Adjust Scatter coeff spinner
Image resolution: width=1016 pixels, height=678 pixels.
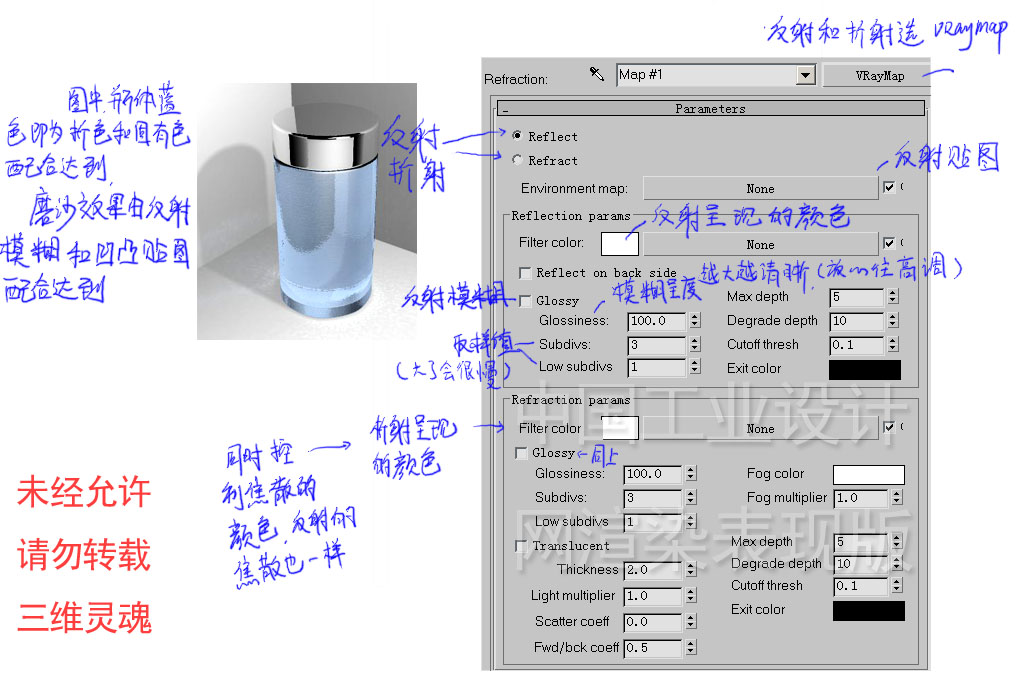point(691,622)
